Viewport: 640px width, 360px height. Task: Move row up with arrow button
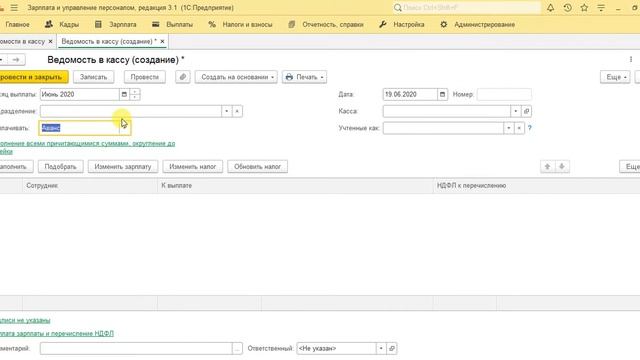[547, 167]
